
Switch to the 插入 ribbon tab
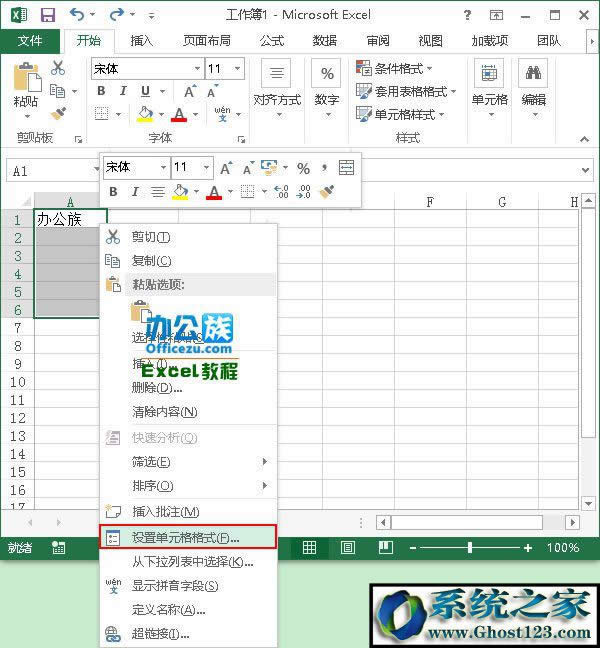[x=142, y=41]
